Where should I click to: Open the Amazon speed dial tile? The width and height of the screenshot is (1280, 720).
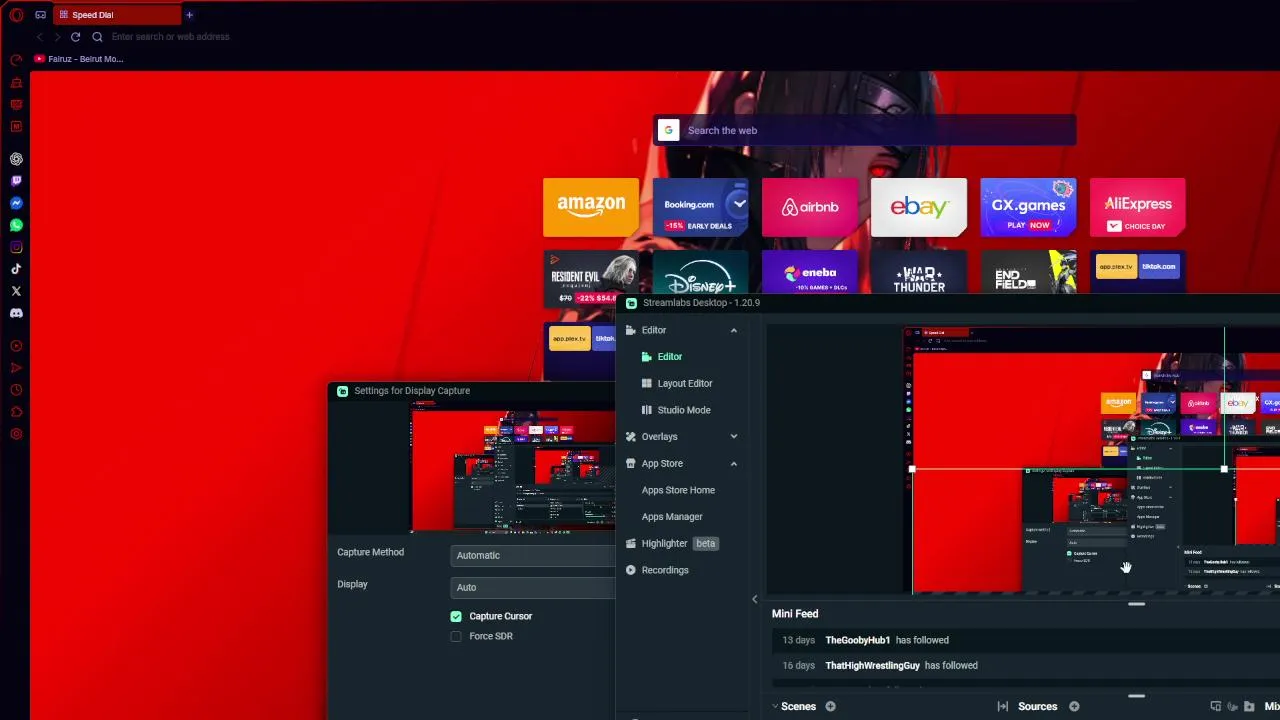click(591, 207)
